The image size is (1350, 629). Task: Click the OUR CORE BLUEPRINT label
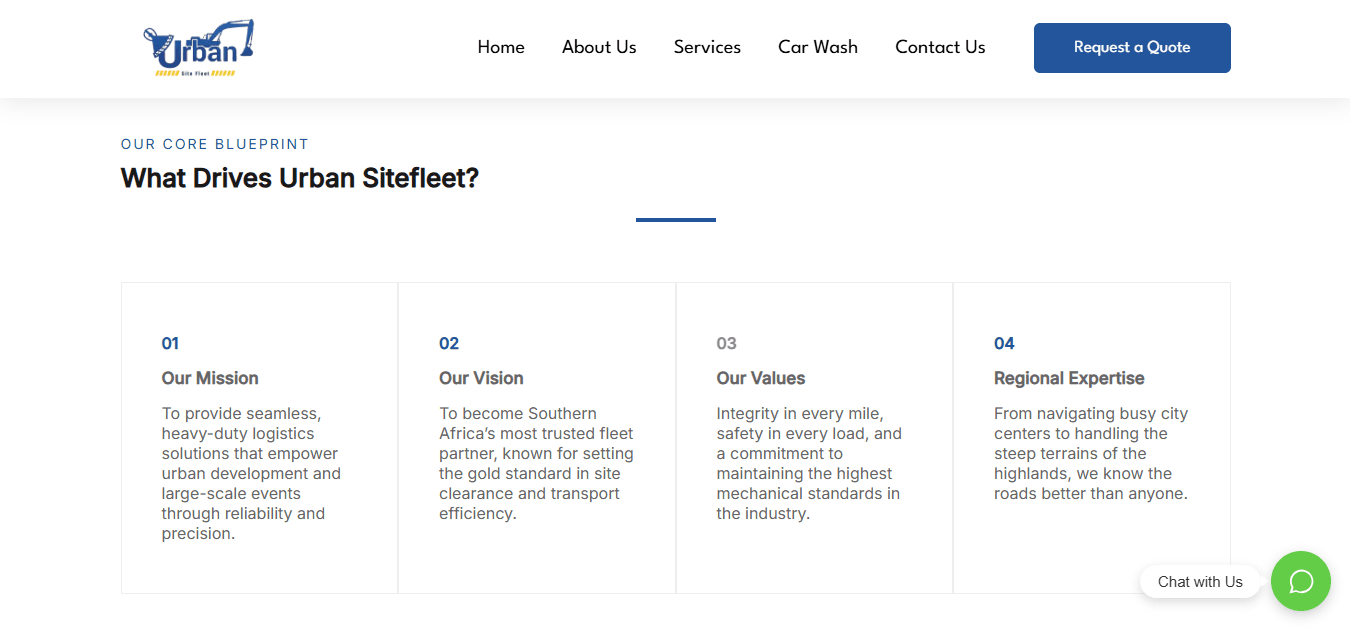click(214, 144)
